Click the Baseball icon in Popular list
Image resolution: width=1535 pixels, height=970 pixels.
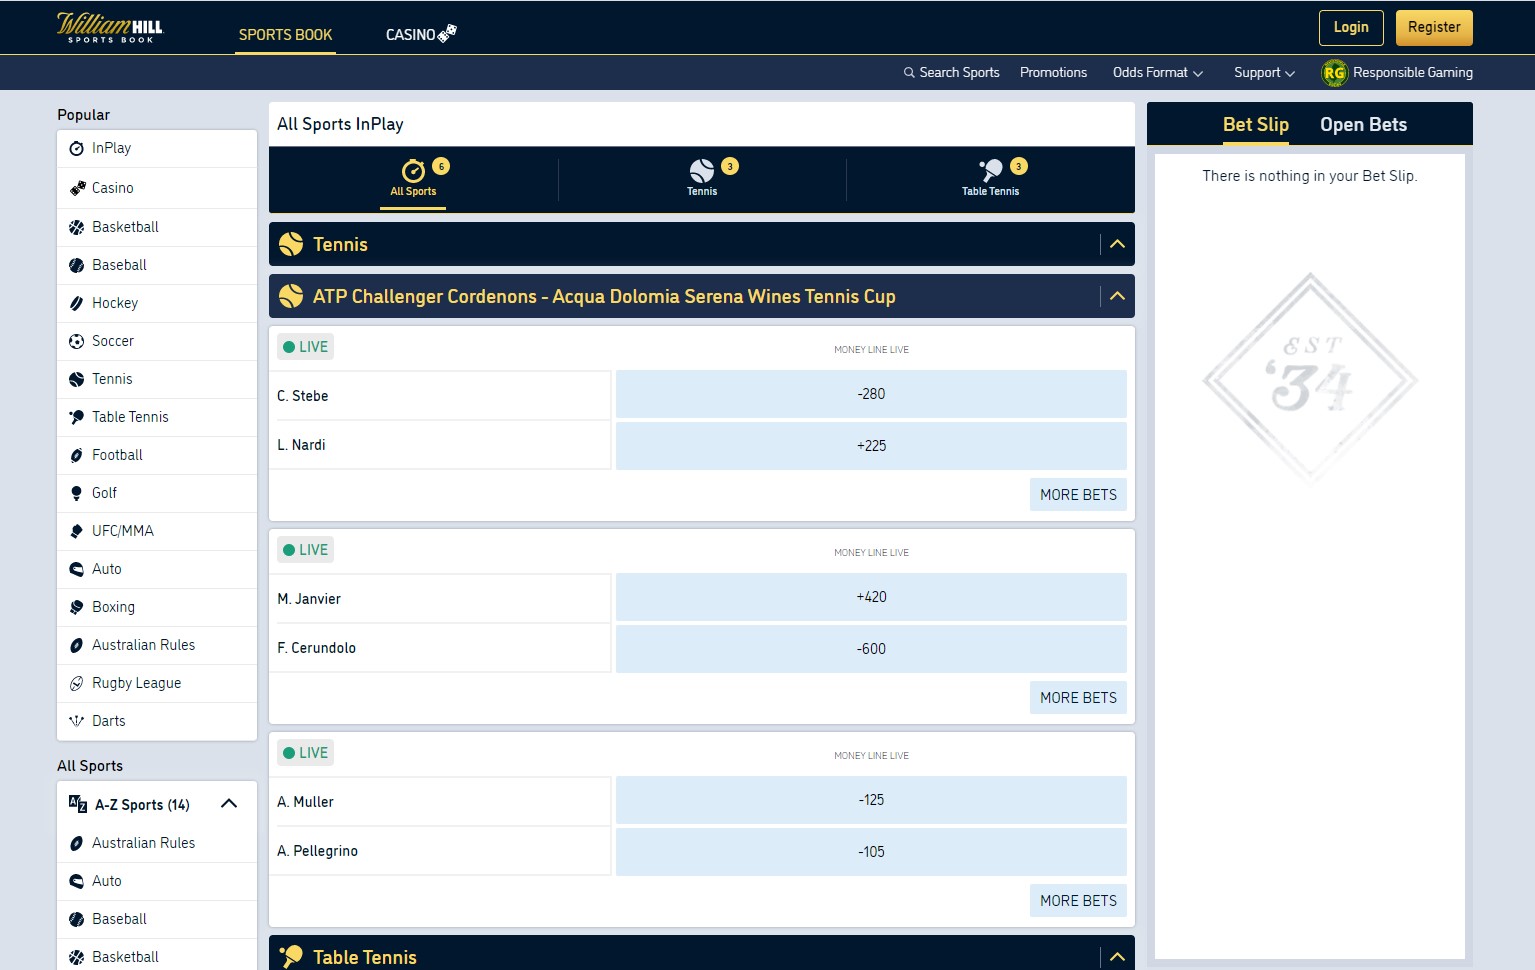[x=76, y=265]
